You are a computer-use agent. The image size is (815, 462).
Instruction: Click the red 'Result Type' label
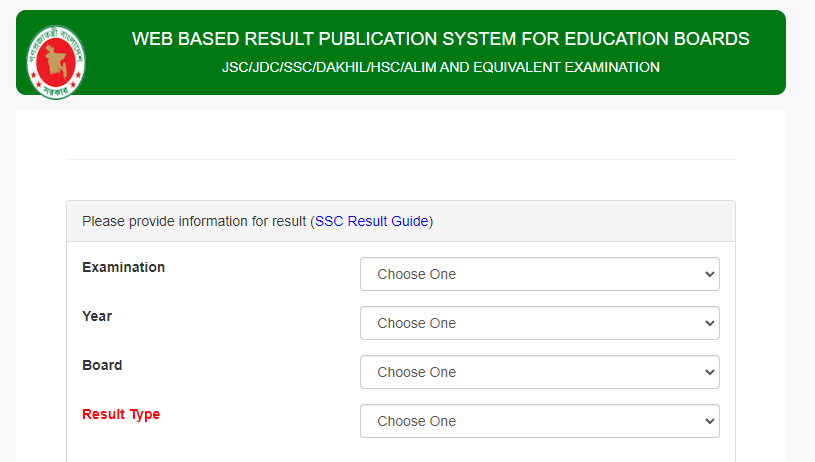coord(121,414)
